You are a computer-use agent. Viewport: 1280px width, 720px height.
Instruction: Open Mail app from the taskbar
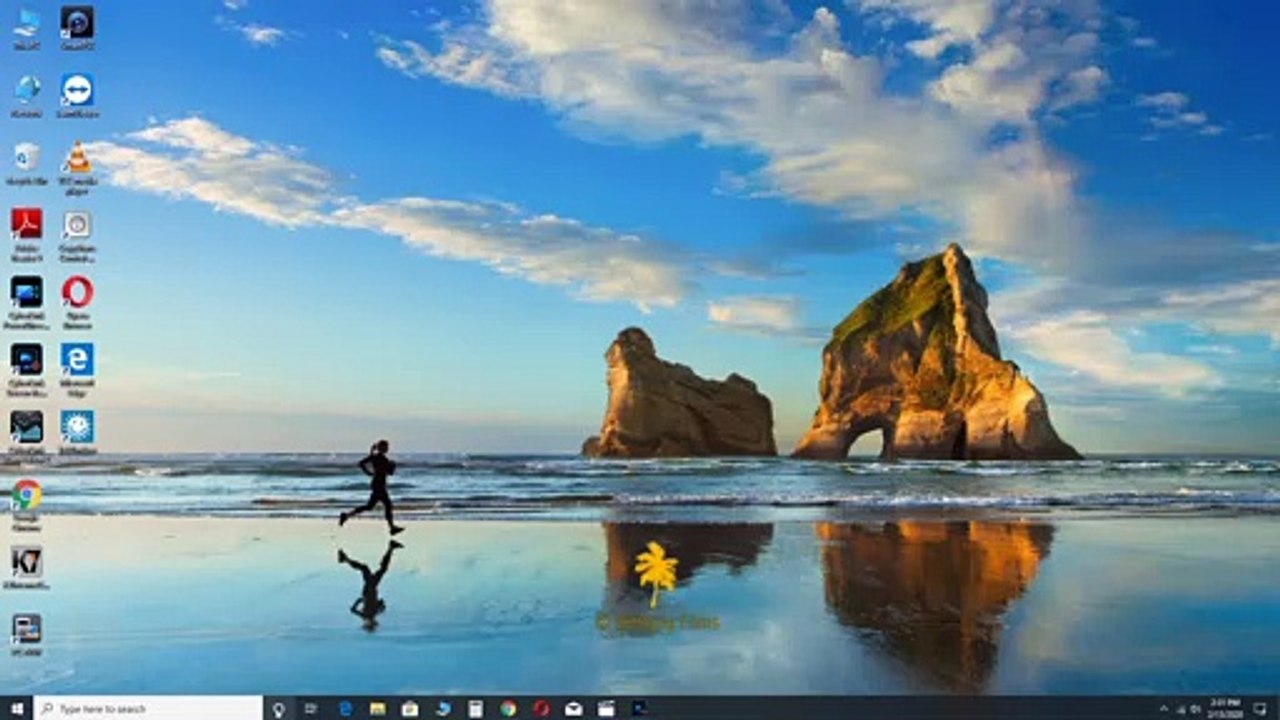pos(573,708)
